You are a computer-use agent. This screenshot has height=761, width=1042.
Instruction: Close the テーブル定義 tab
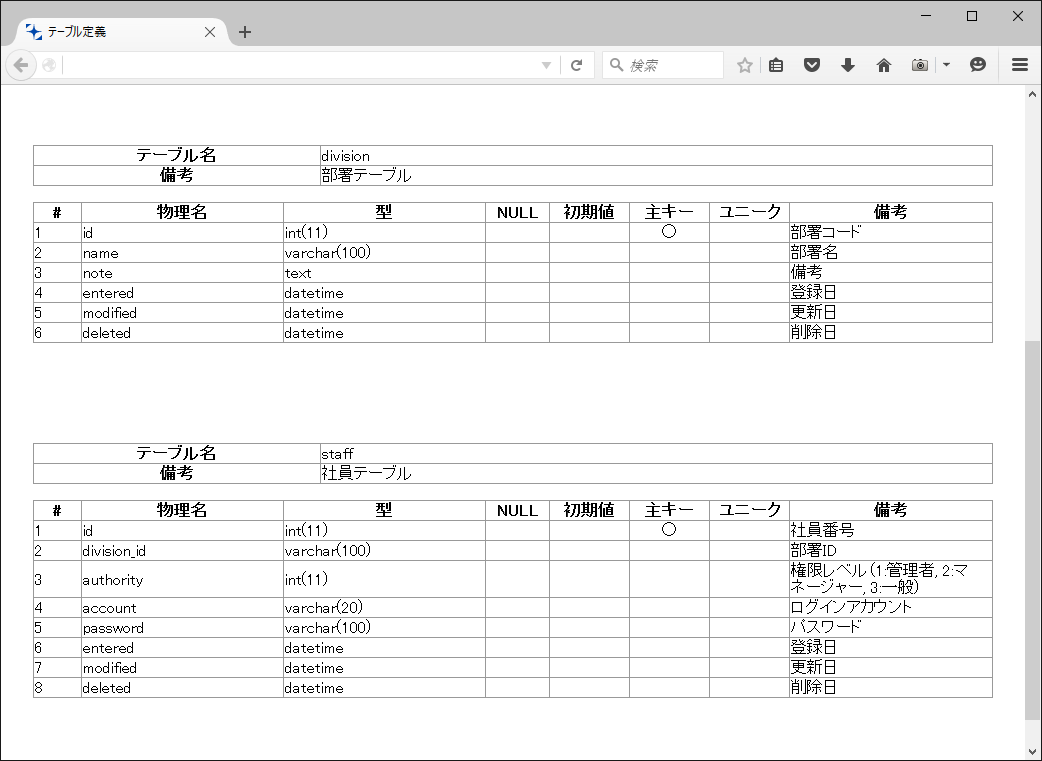click(209, 32)
